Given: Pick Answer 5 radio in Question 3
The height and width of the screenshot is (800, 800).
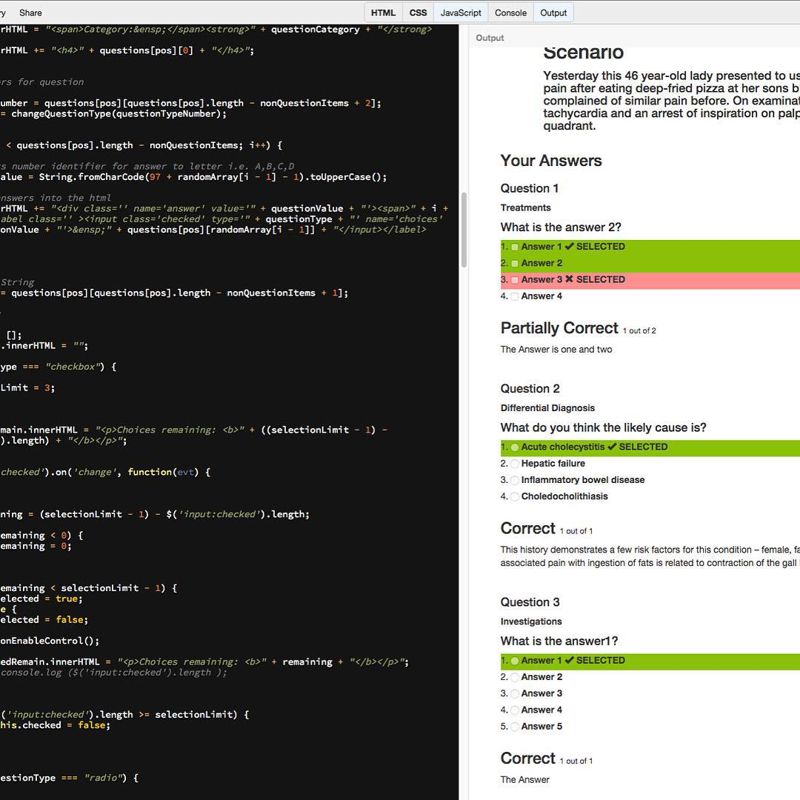Looking at the screenshot, I should coord(515,727).
